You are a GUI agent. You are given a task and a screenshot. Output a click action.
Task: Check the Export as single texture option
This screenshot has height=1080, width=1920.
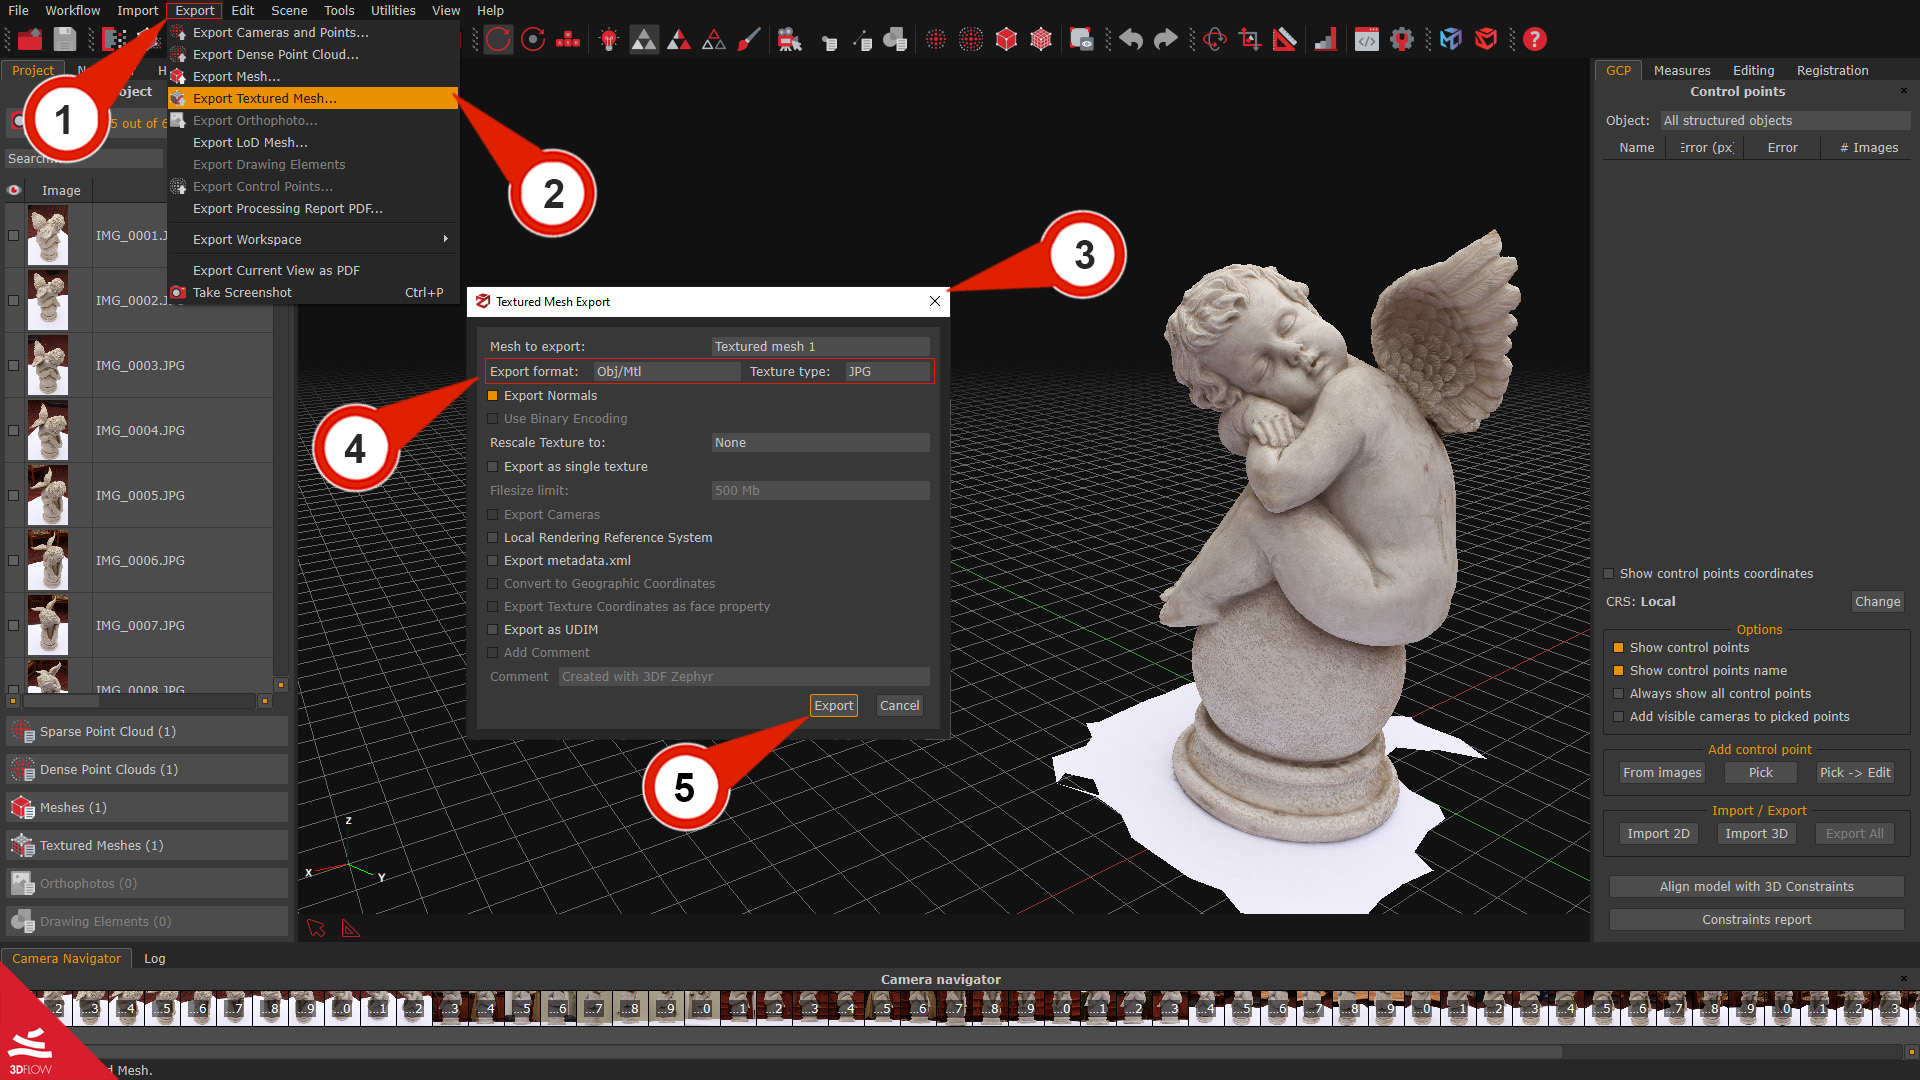[x=493, y=466]
